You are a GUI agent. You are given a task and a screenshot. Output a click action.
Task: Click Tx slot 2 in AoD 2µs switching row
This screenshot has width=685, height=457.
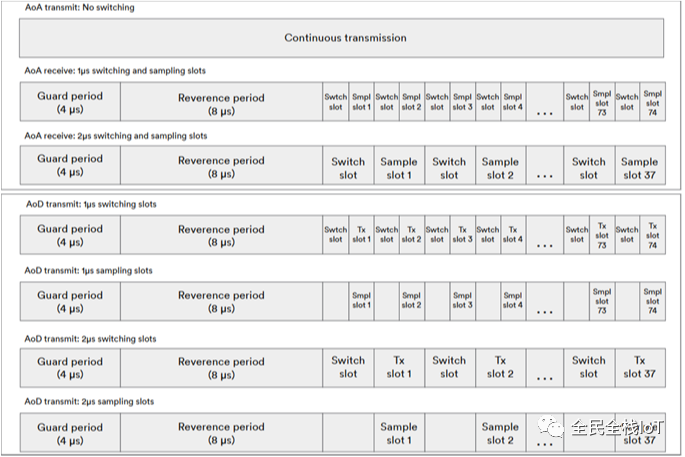point(499,367)
